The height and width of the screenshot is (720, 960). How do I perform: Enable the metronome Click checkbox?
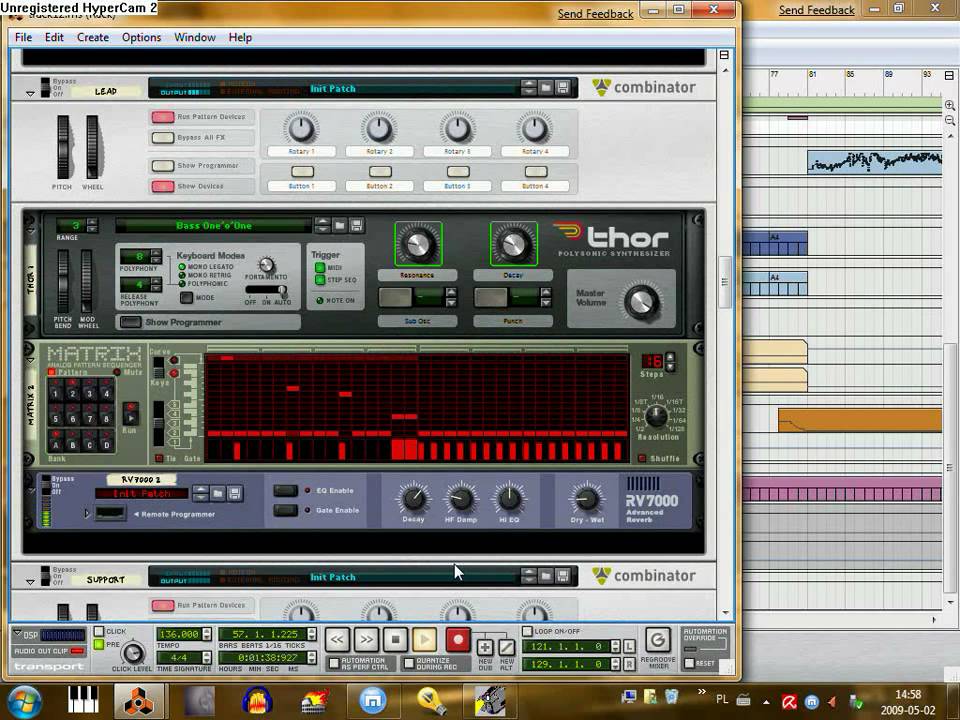point(99,631)
